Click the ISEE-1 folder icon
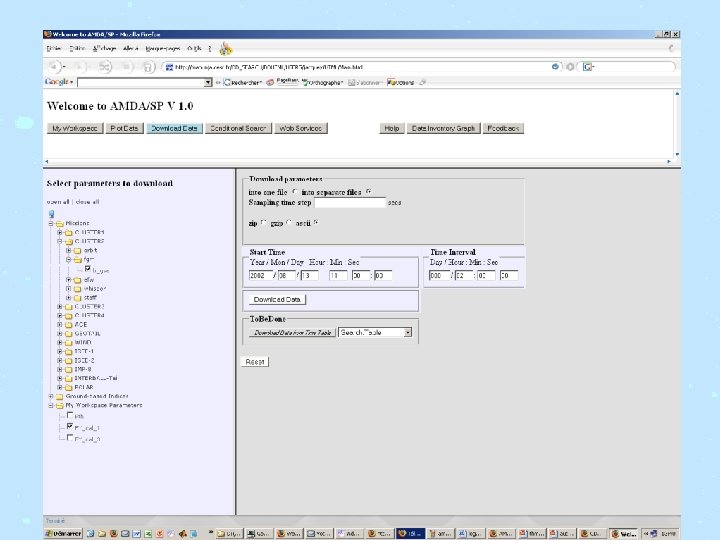Image resolution: width=720 pixels, height=540 pixels. pyautogui.click(x=69, y=352)
